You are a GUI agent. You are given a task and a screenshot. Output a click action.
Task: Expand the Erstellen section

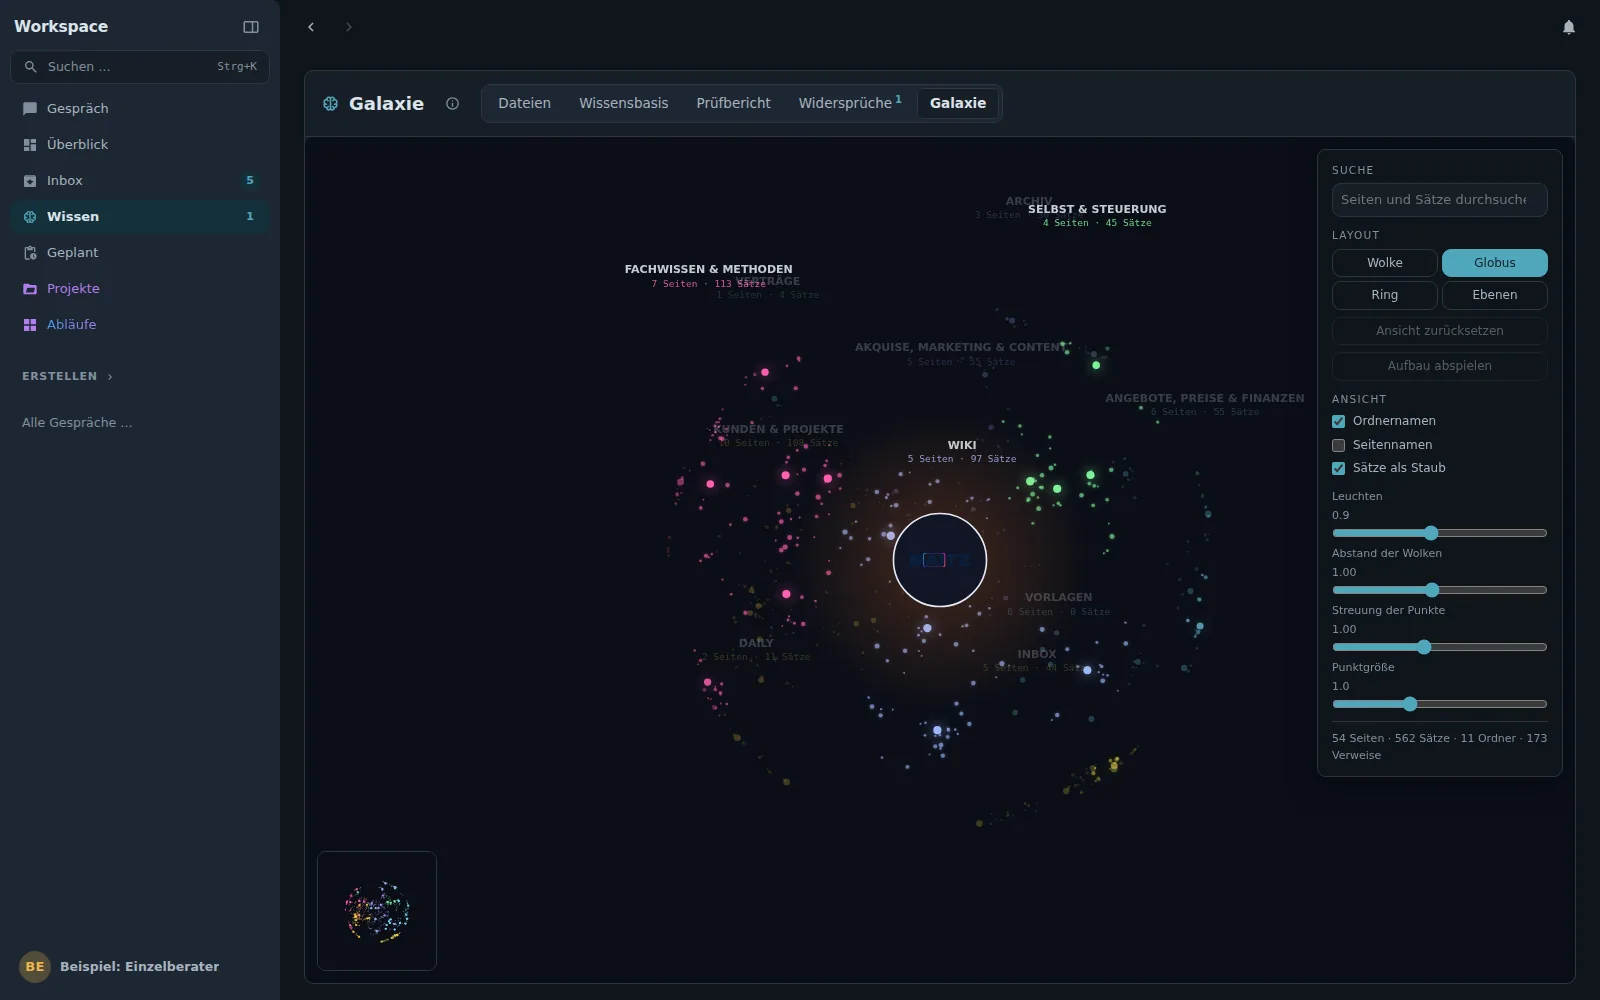tap(68, 376)
